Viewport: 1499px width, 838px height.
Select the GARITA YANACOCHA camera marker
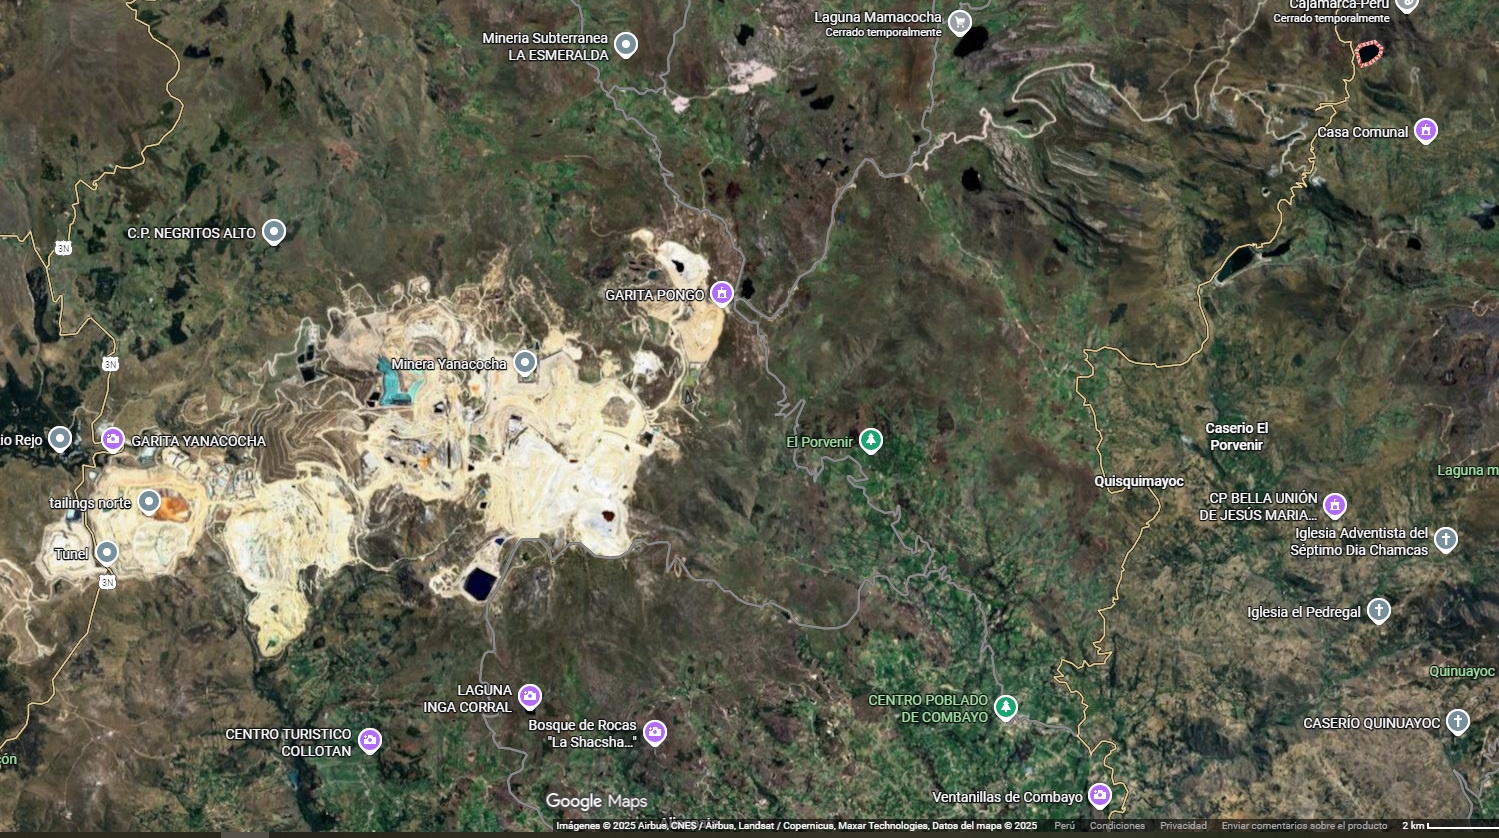(113, 439)
